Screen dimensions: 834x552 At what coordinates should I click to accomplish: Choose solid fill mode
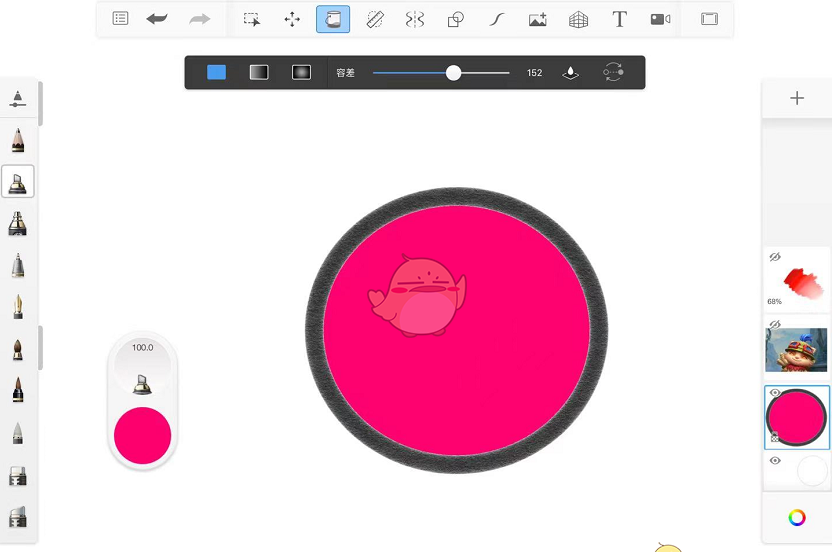pyautogui.click(x=216, y=72)
